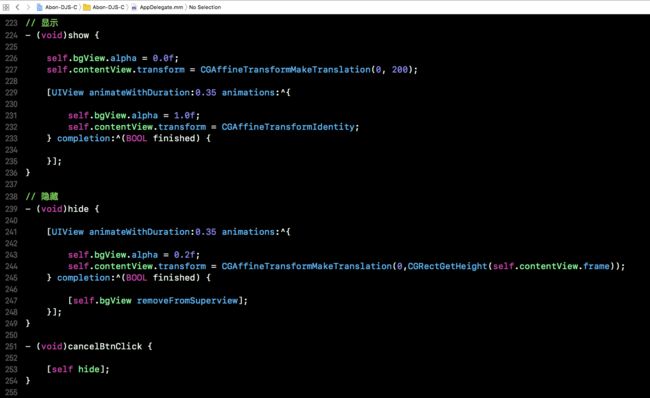Image resolution: width=650 pixels, height=398 pixels.
Task: Go back with the left arrow
Action: click(17, 7)
